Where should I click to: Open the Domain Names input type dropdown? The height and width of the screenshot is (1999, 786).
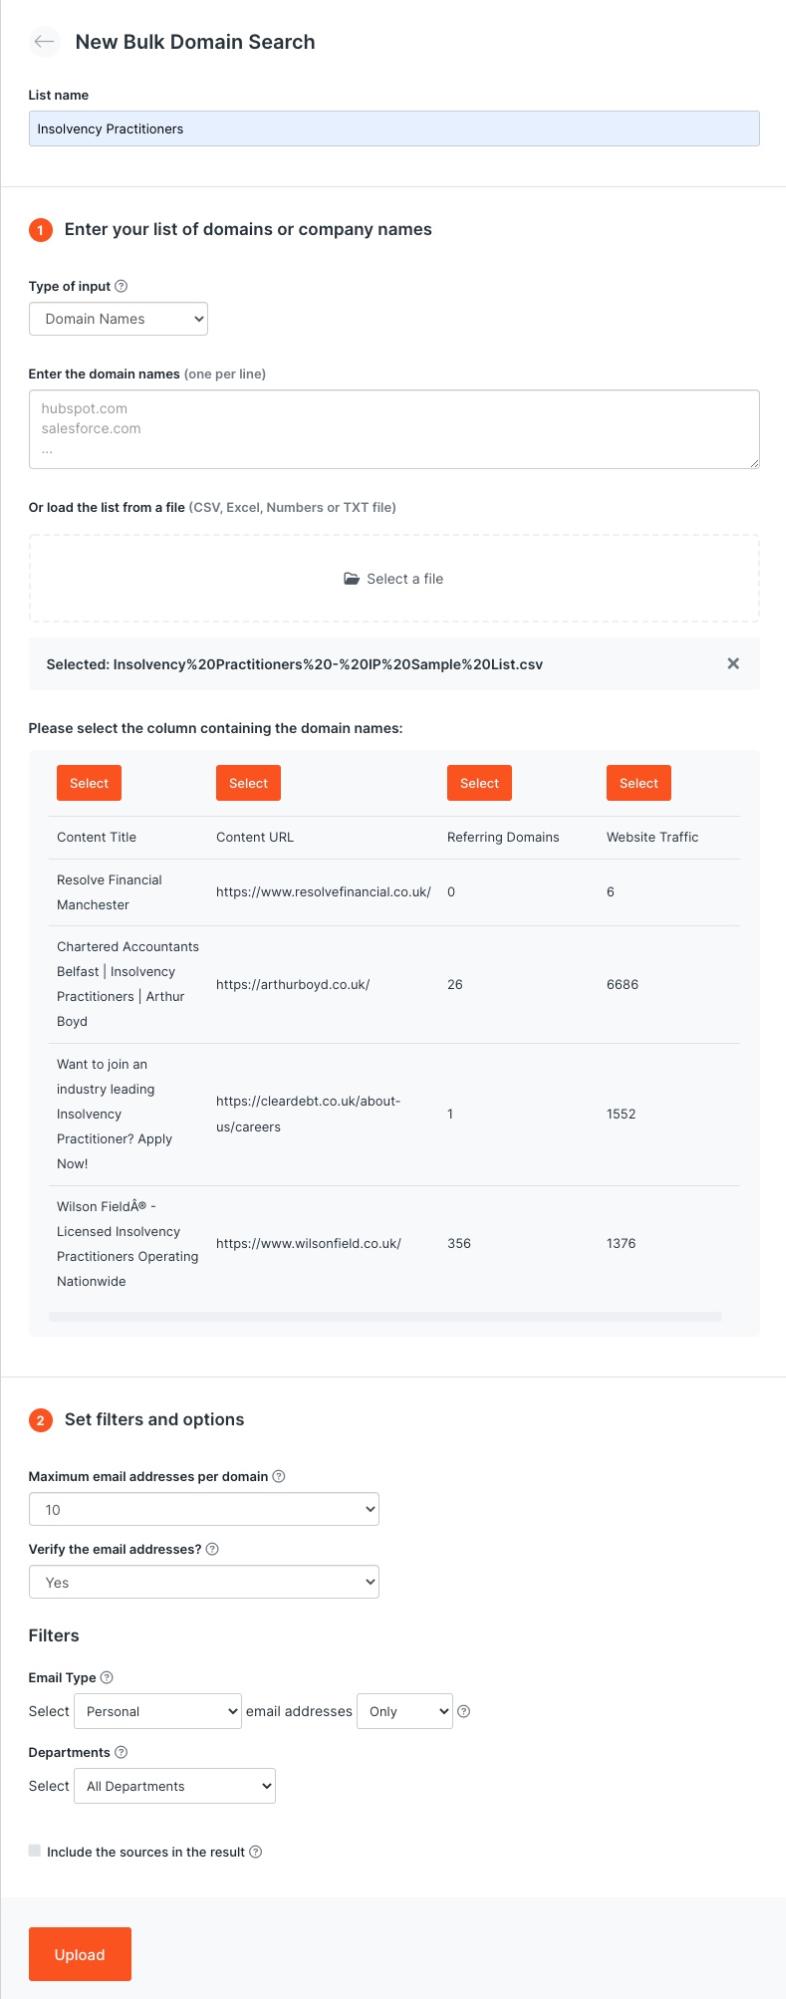point(117,318)
